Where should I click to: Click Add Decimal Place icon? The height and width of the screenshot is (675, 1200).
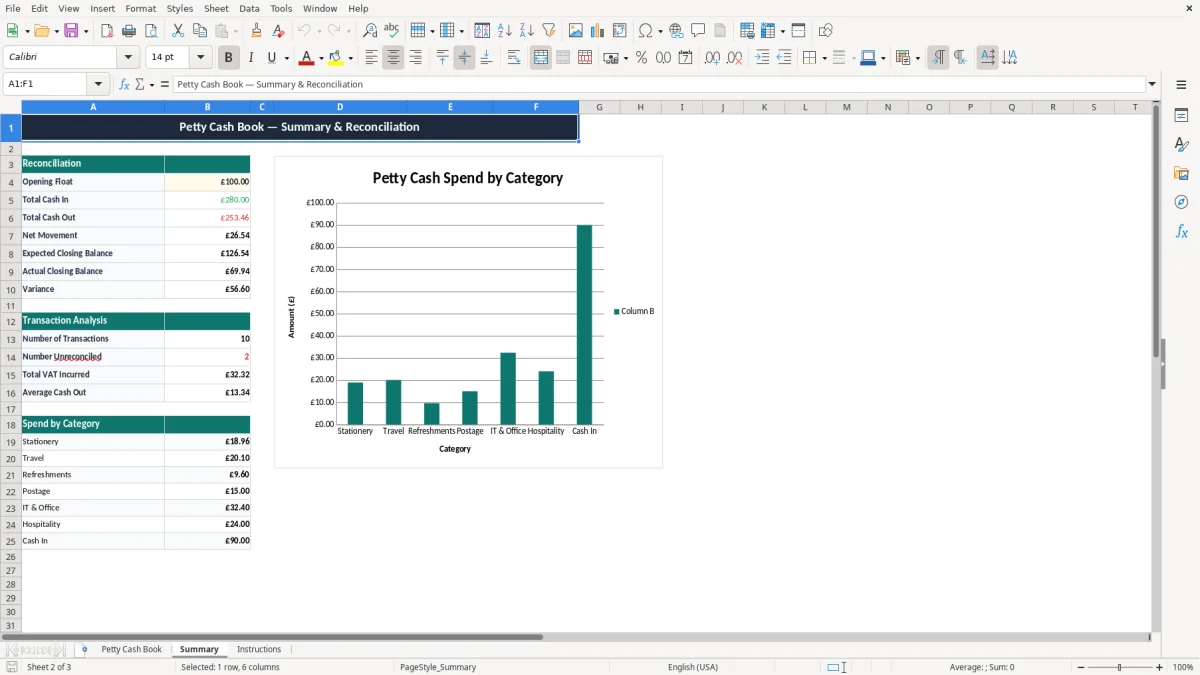click(712, 58)
